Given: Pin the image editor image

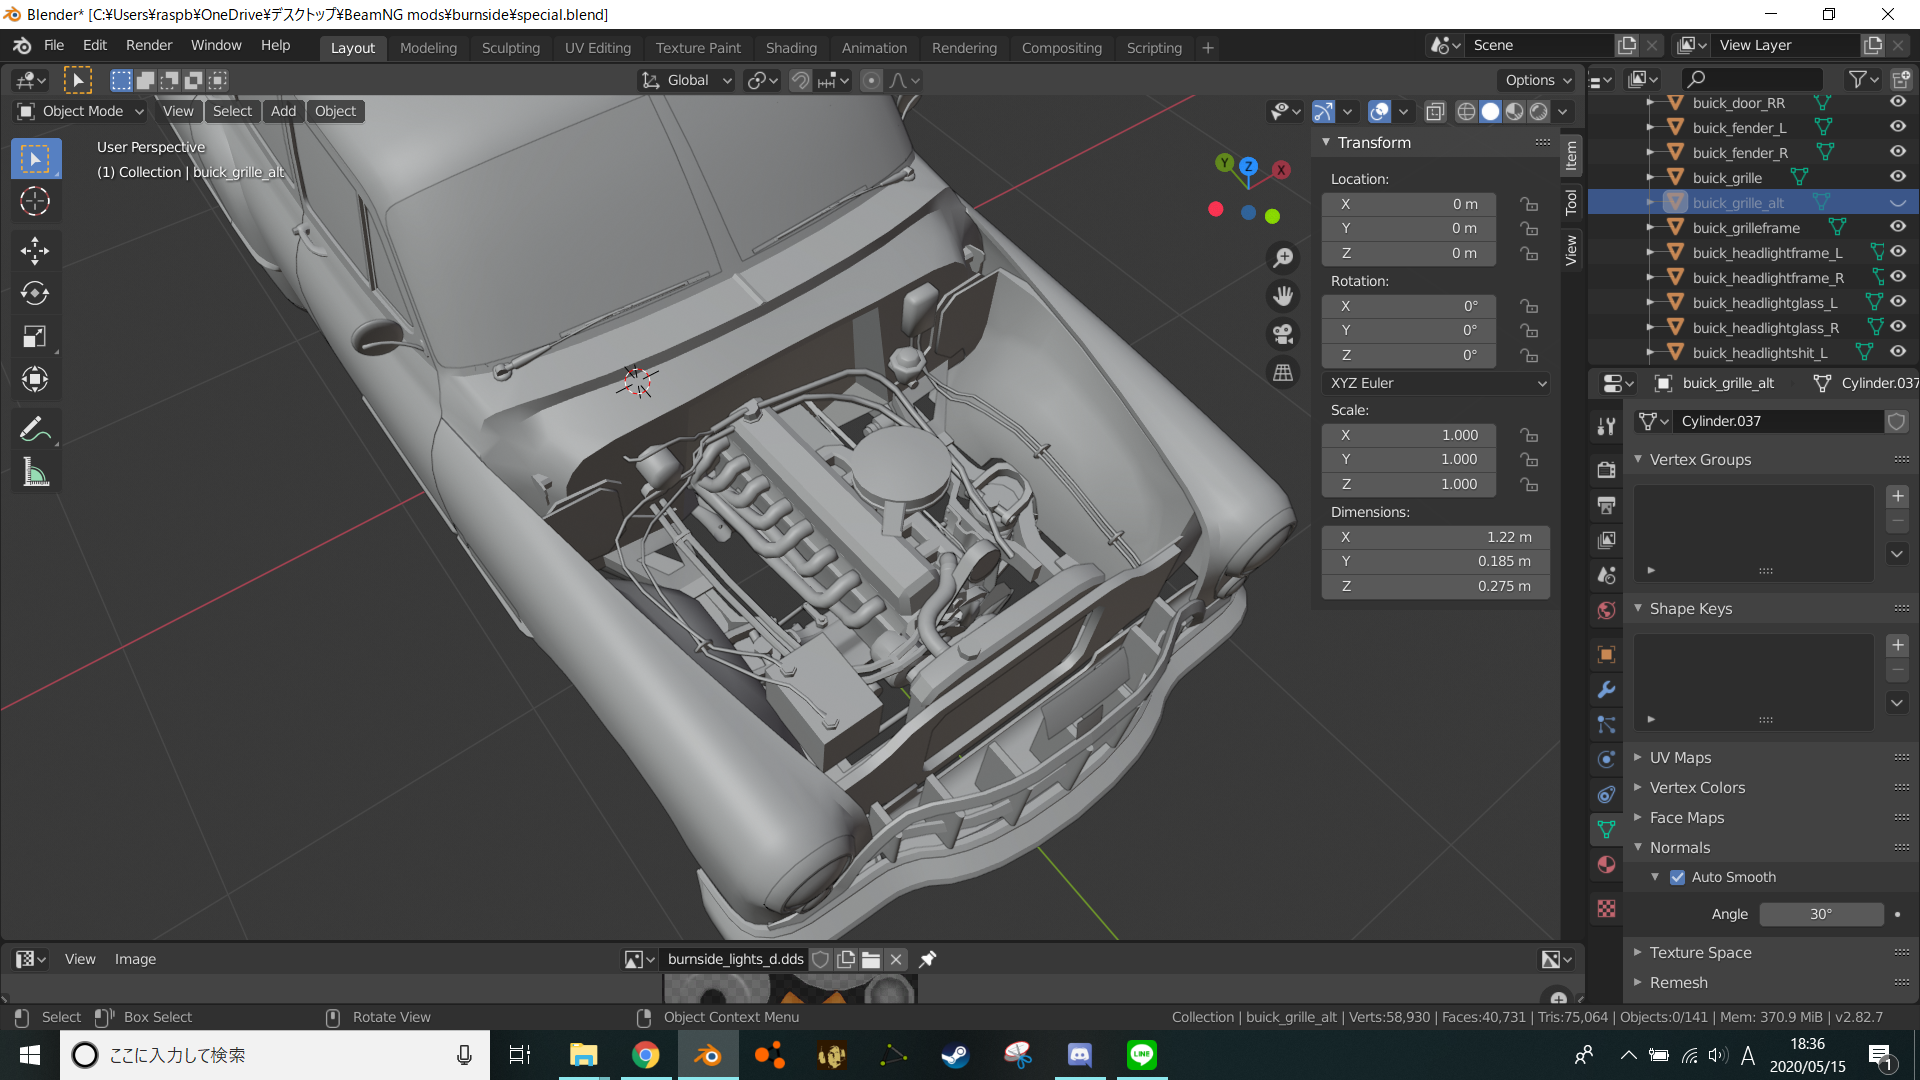Looking at the screenshot, I should pos(928,959).
